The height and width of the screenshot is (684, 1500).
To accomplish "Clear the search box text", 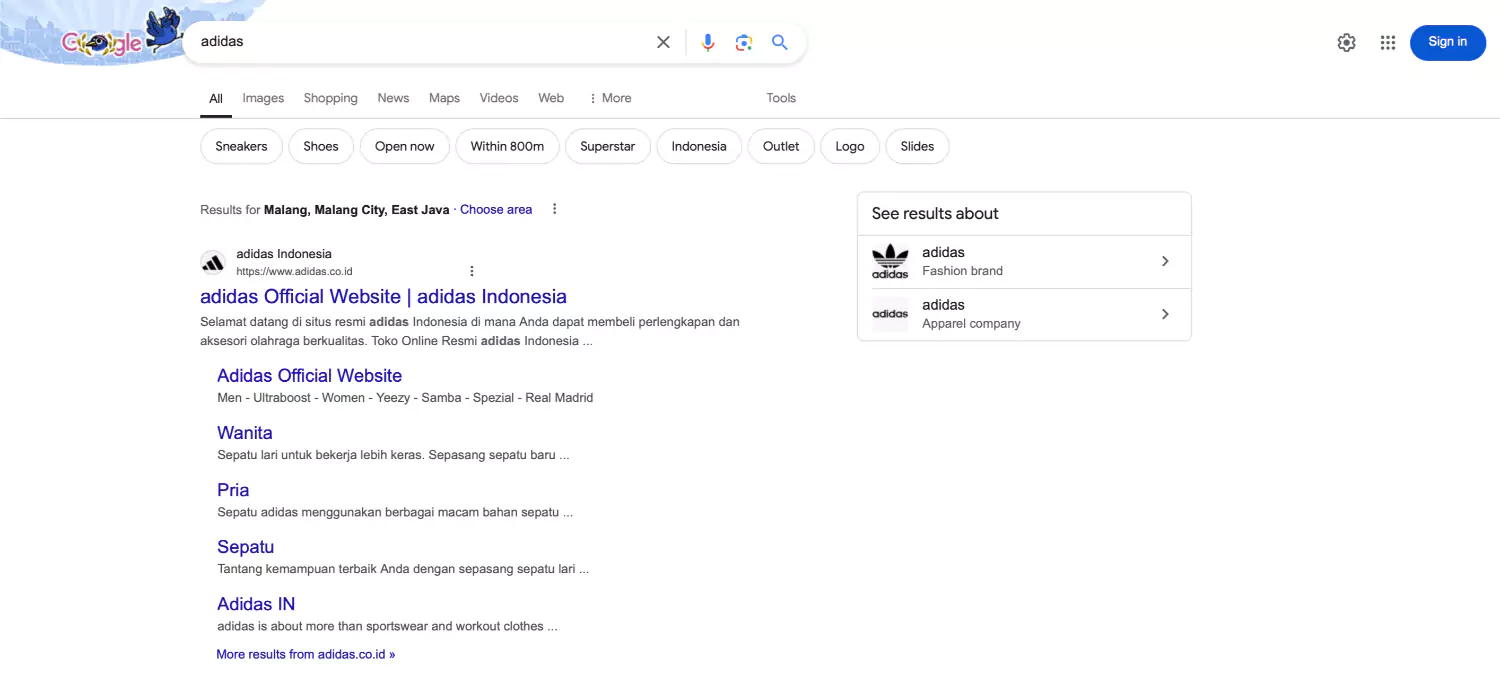I will [x=663, y=42].
